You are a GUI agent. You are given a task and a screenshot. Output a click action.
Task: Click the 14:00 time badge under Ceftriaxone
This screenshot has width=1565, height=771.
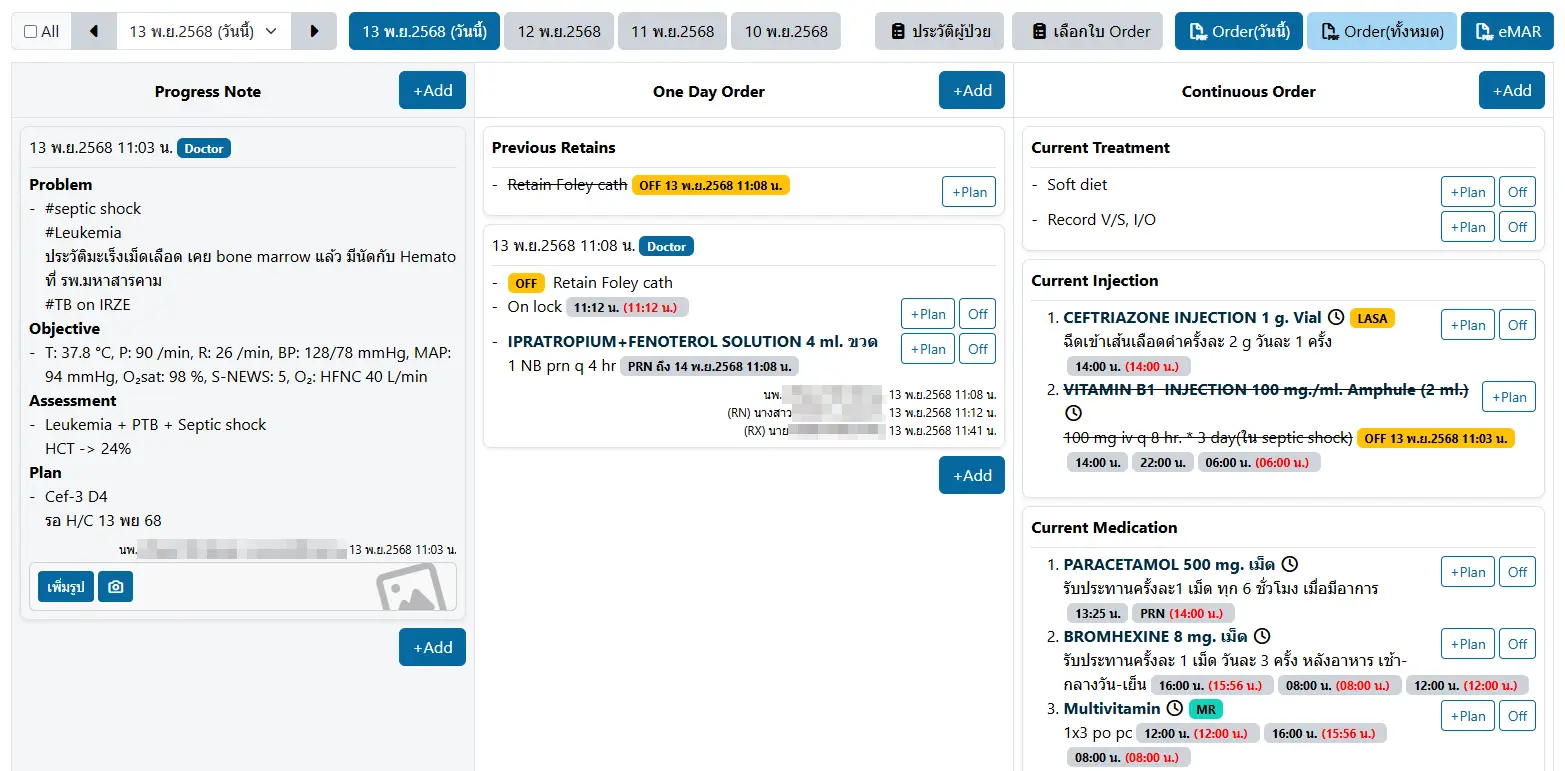(x=1128, y=366)
